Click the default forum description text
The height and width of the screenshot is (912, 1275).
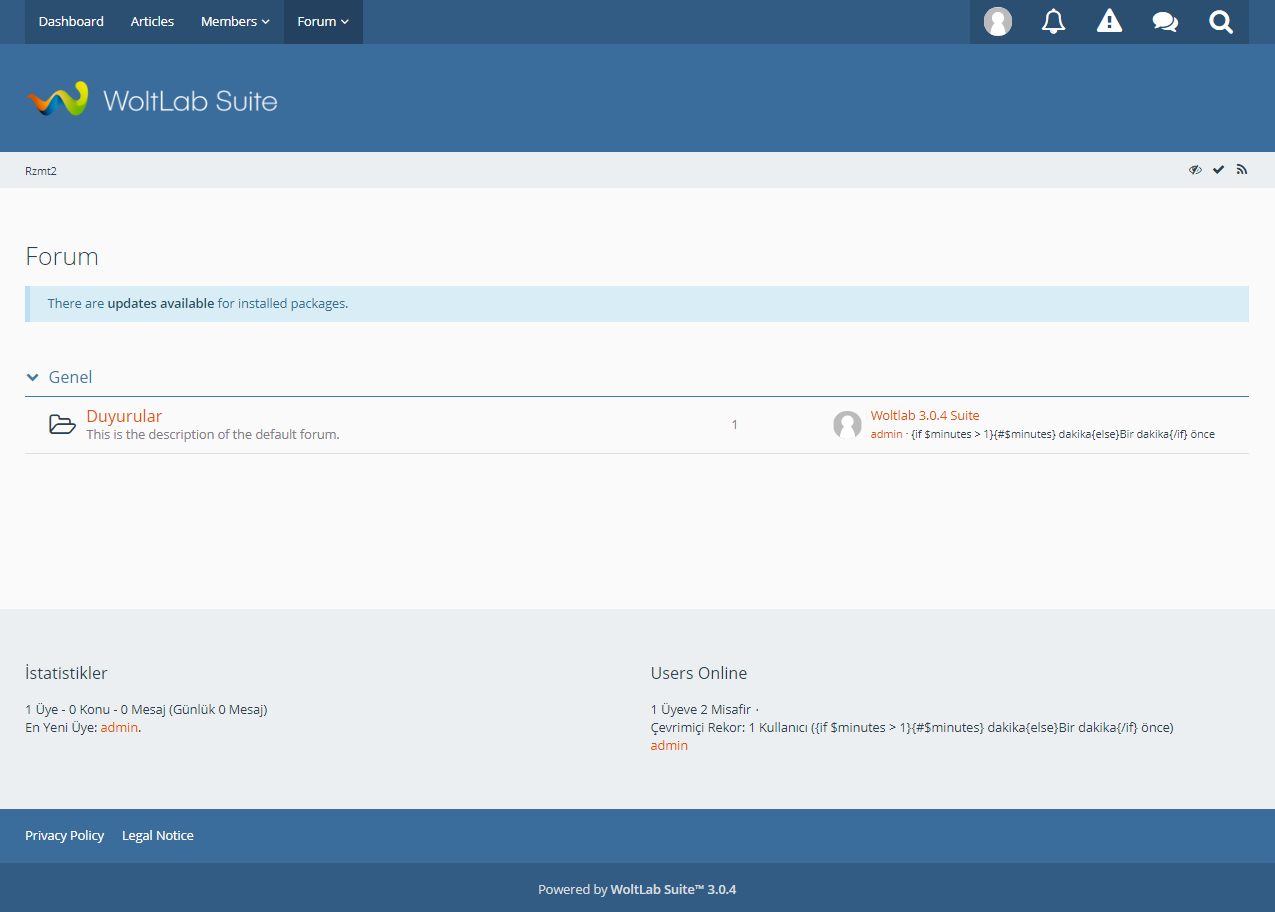click(213, 434)
